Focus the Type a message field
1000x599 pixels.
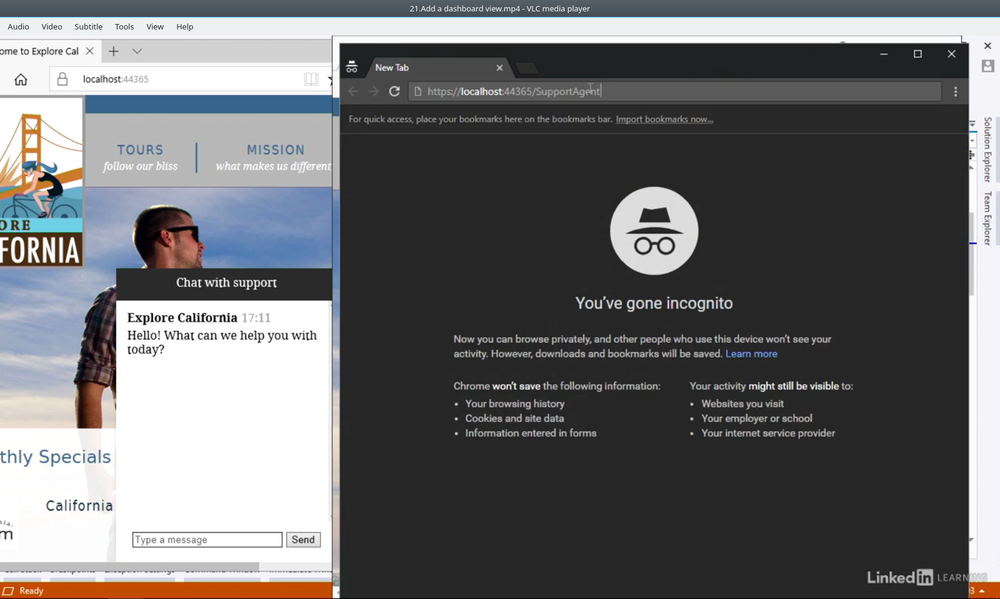pyautogui.click(x=207, y=540)
